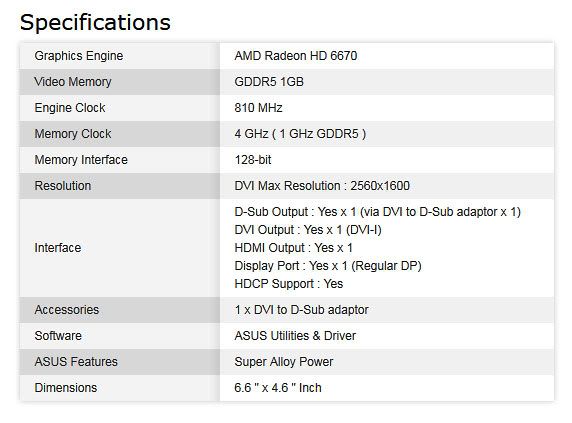
Task: Select the Accessories label
Action: pyautogui.click(x=67, y=310)
